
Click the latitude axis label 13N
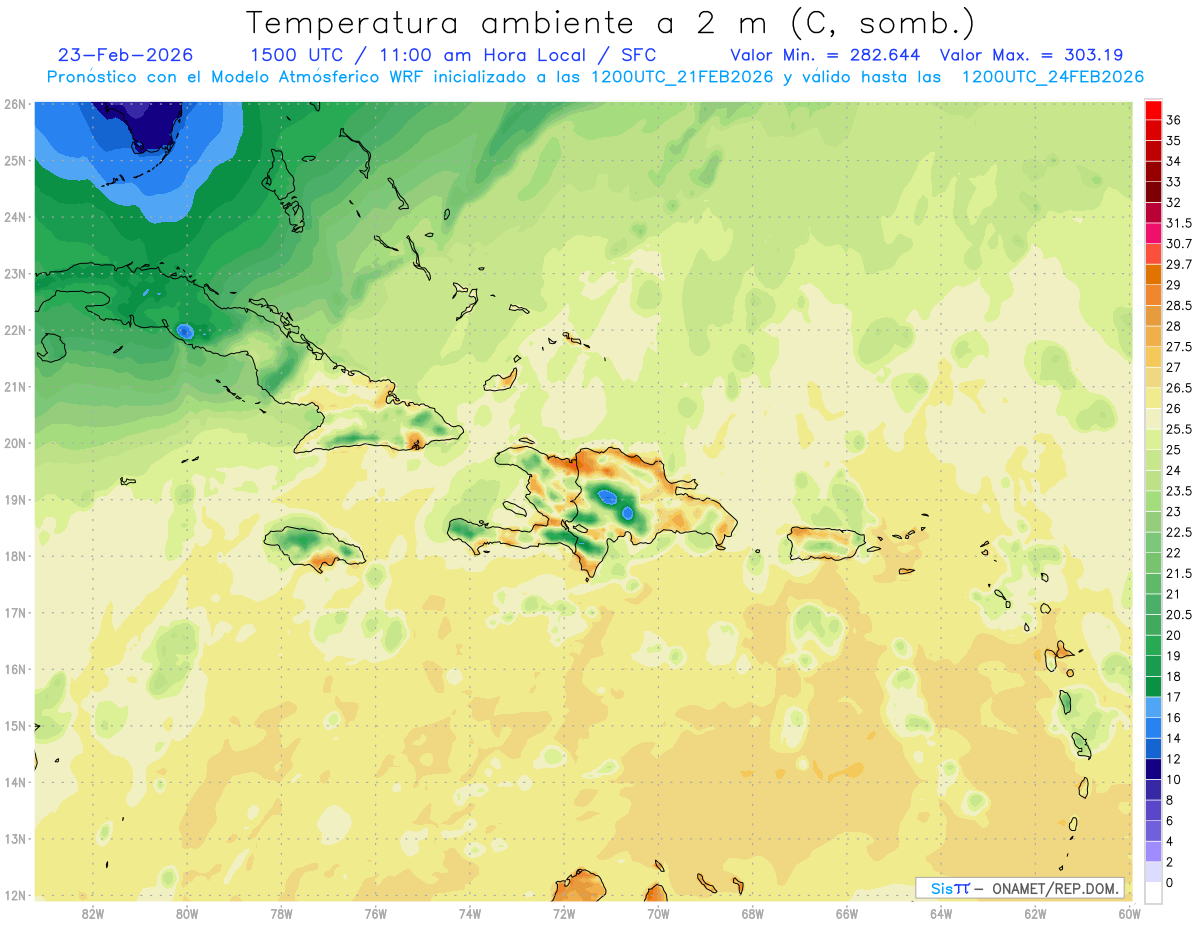(x=15, y=839)
